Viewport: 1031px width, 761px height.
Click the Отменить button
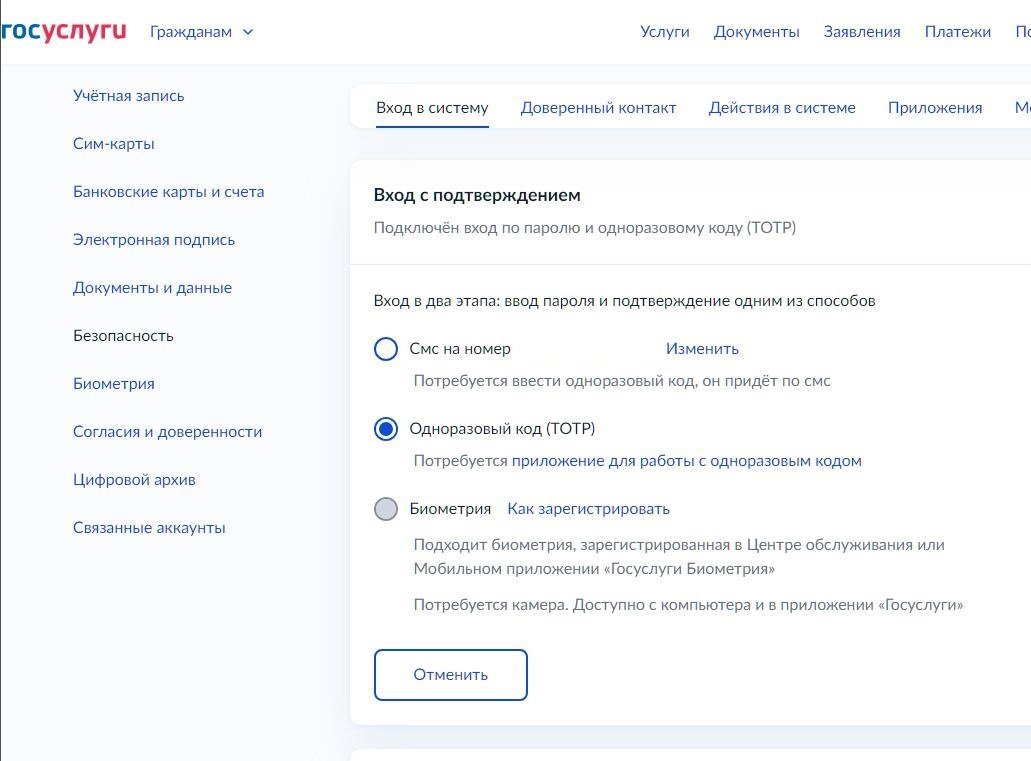(450, 675)
